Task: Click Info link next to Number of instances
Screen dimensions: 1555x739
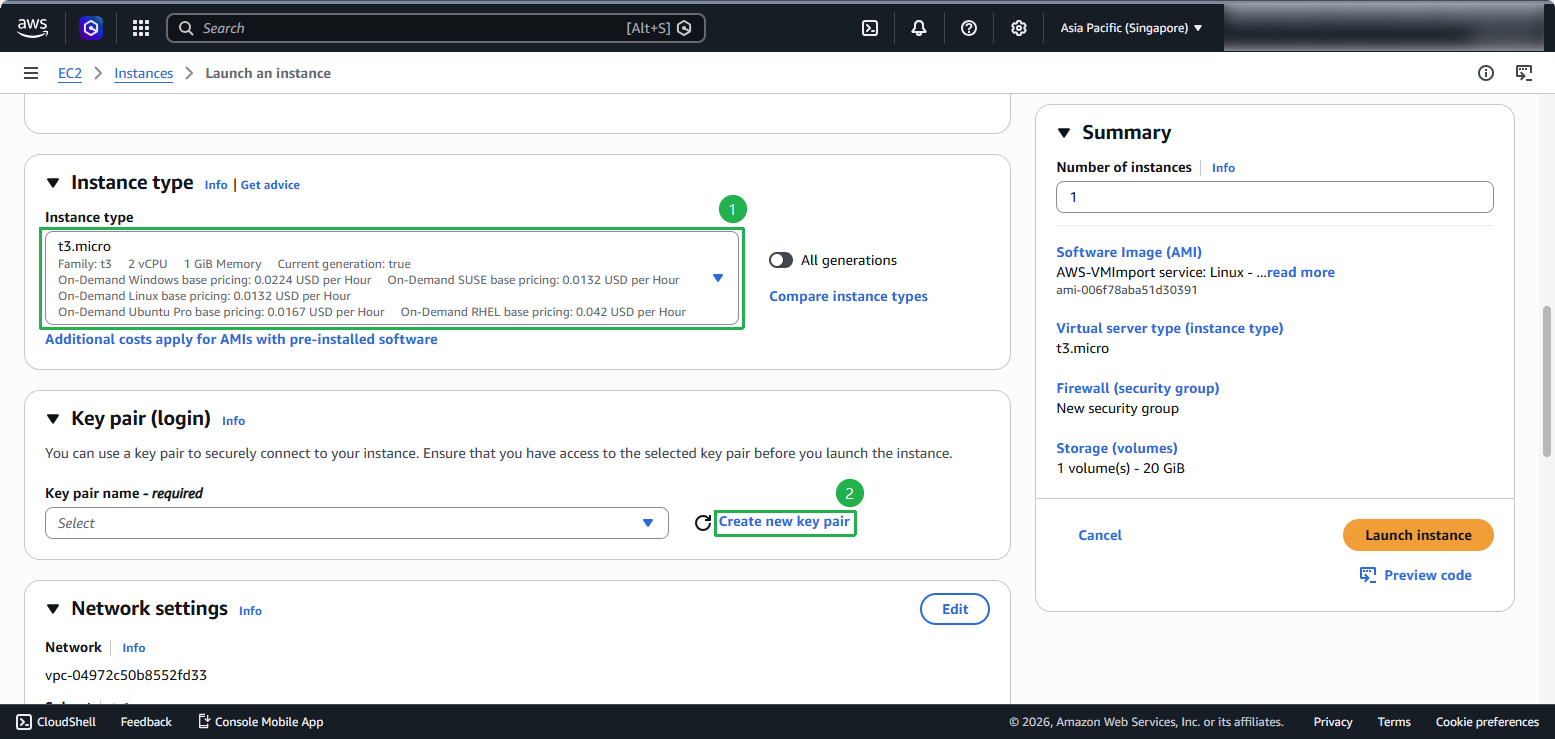Action: (x=1223, y=168)
